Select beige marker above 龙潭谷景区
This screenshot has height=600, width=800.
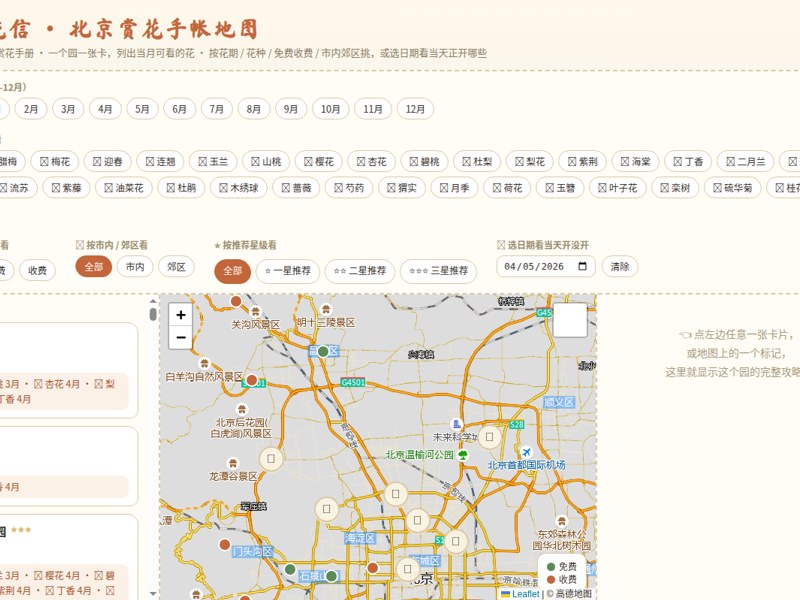point(271,459)
